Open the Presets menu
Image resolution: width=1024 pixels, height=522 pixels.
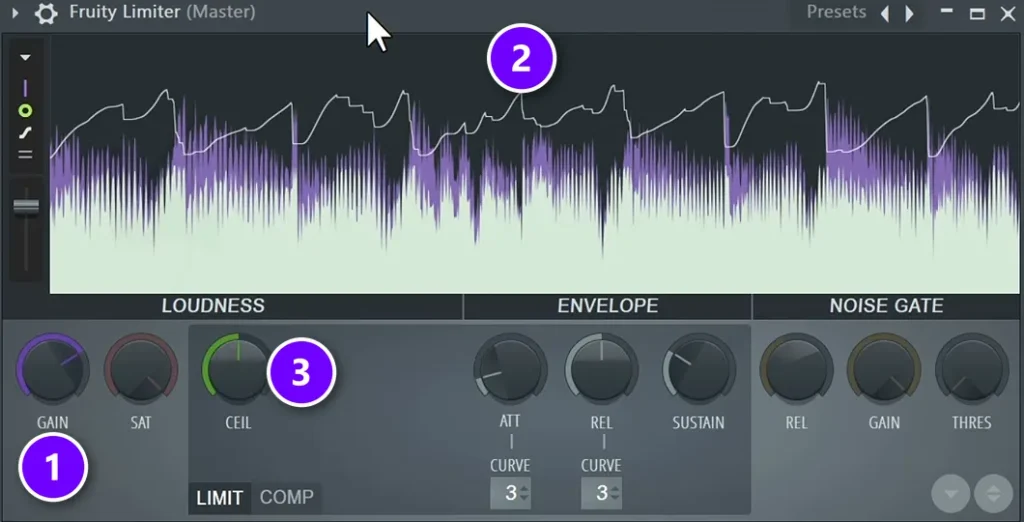click(836, 12)
